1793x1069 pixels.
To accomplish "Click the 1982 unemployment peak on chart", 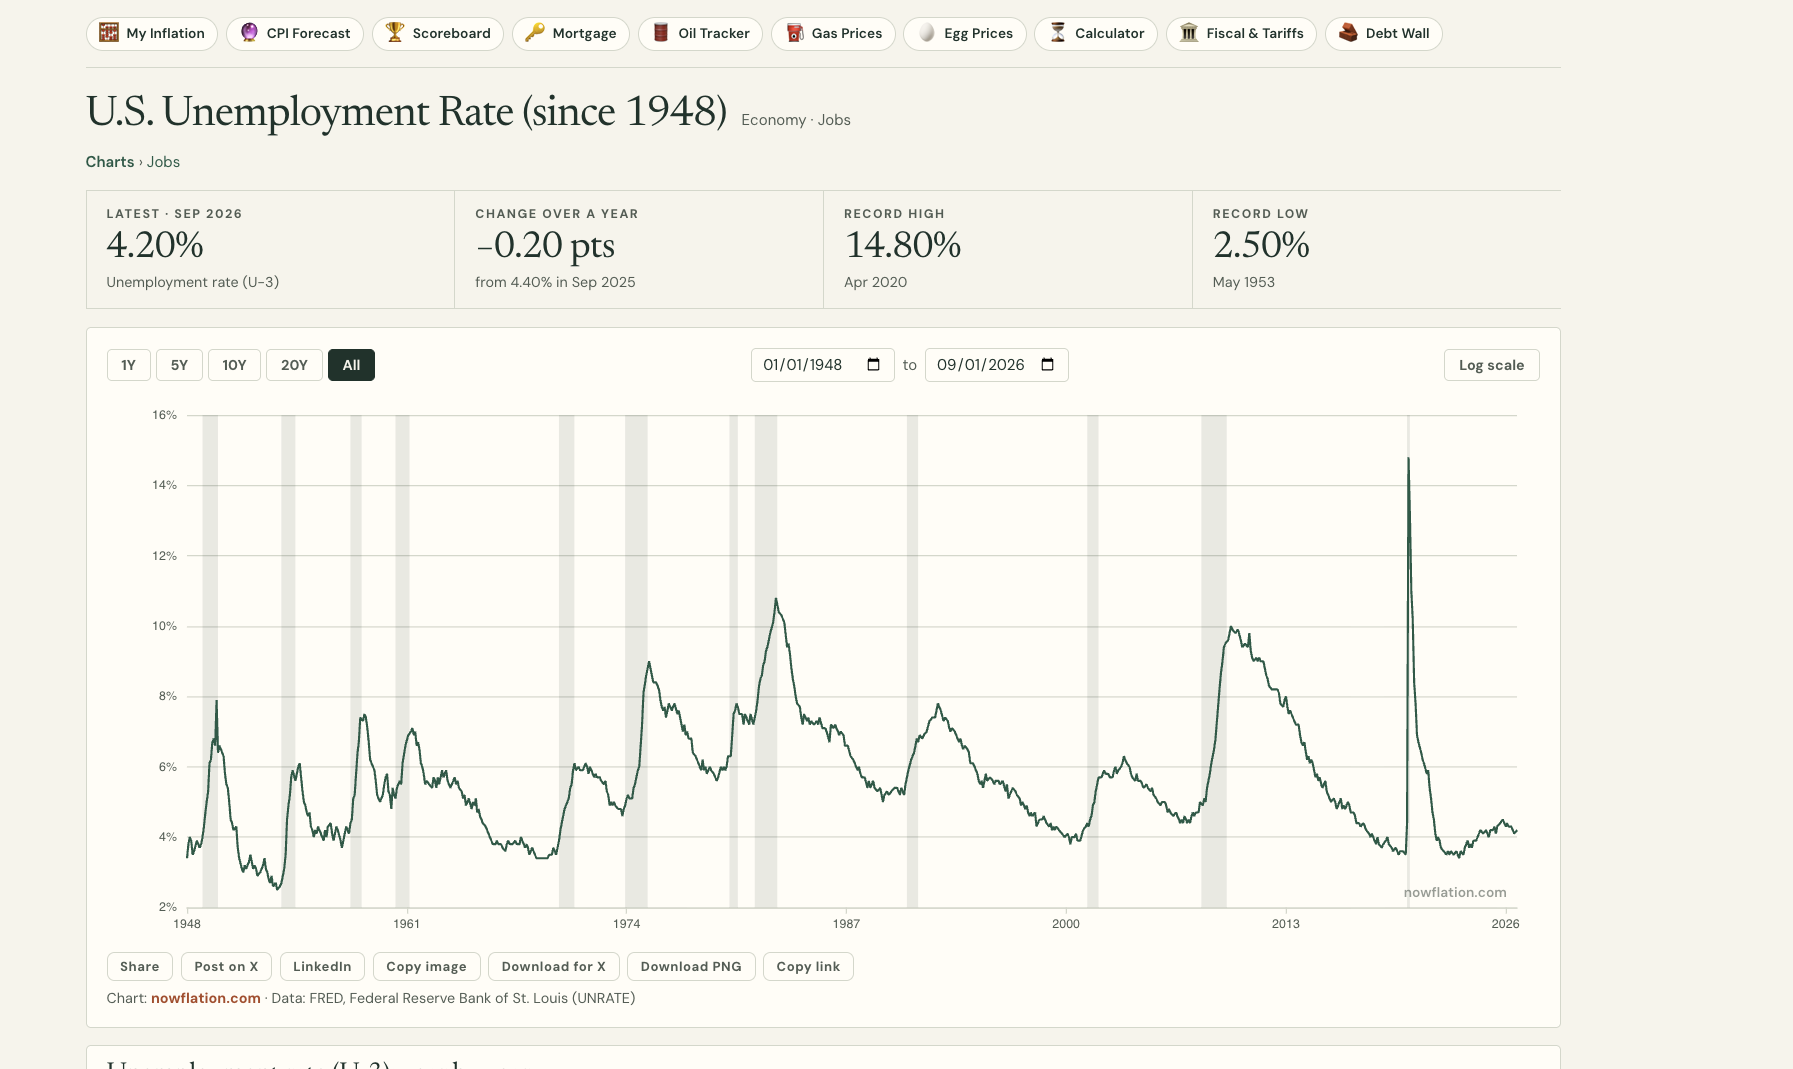I will [x=775, y=600].
